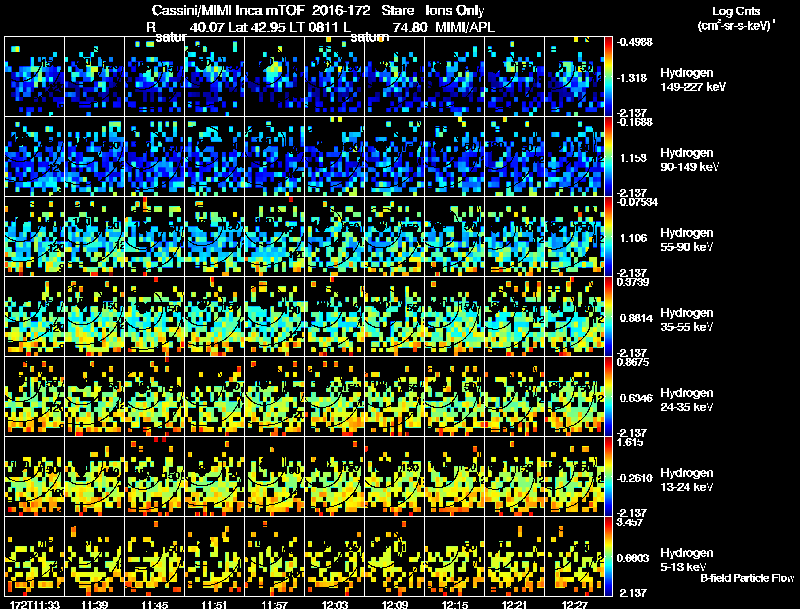Click the 12:21 time axis label

click(514, 604)
